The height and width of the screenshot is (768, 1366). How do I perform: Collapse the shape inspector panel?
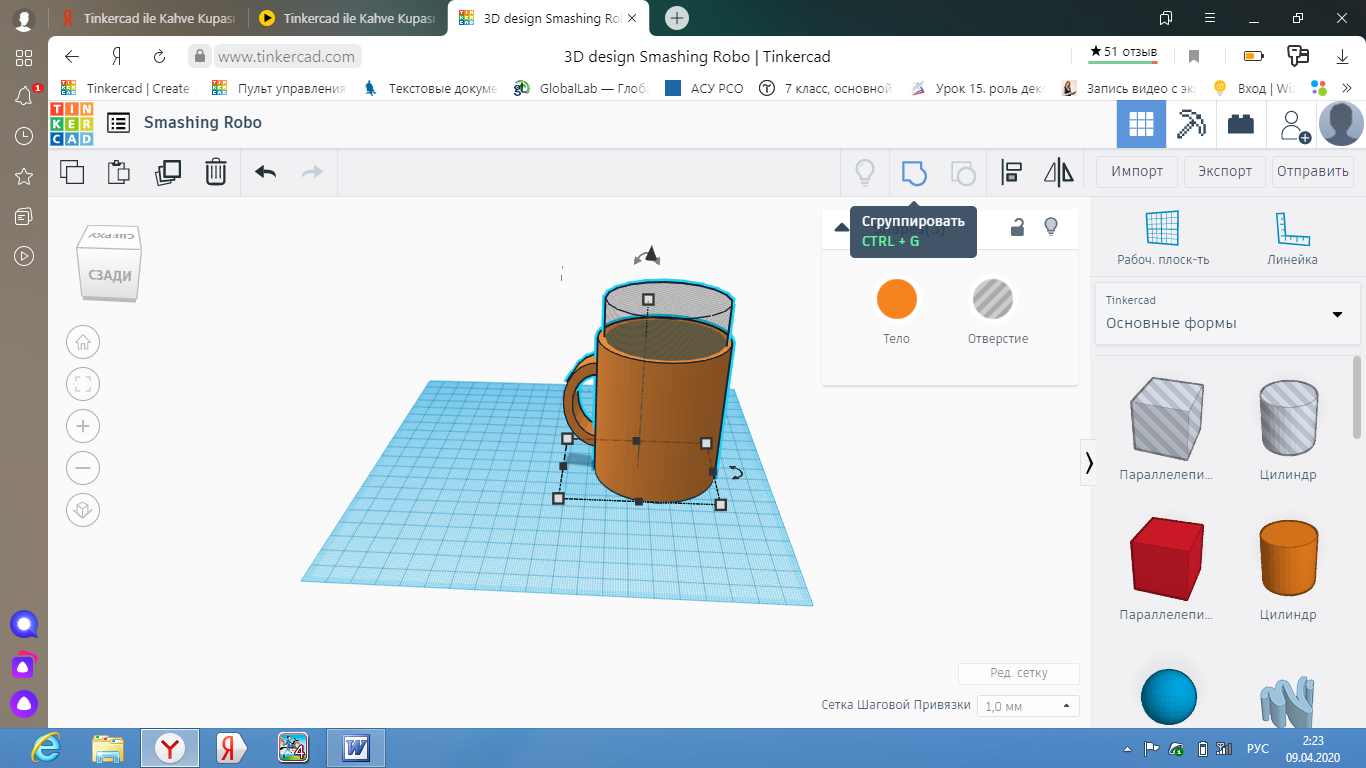point(842,228)
